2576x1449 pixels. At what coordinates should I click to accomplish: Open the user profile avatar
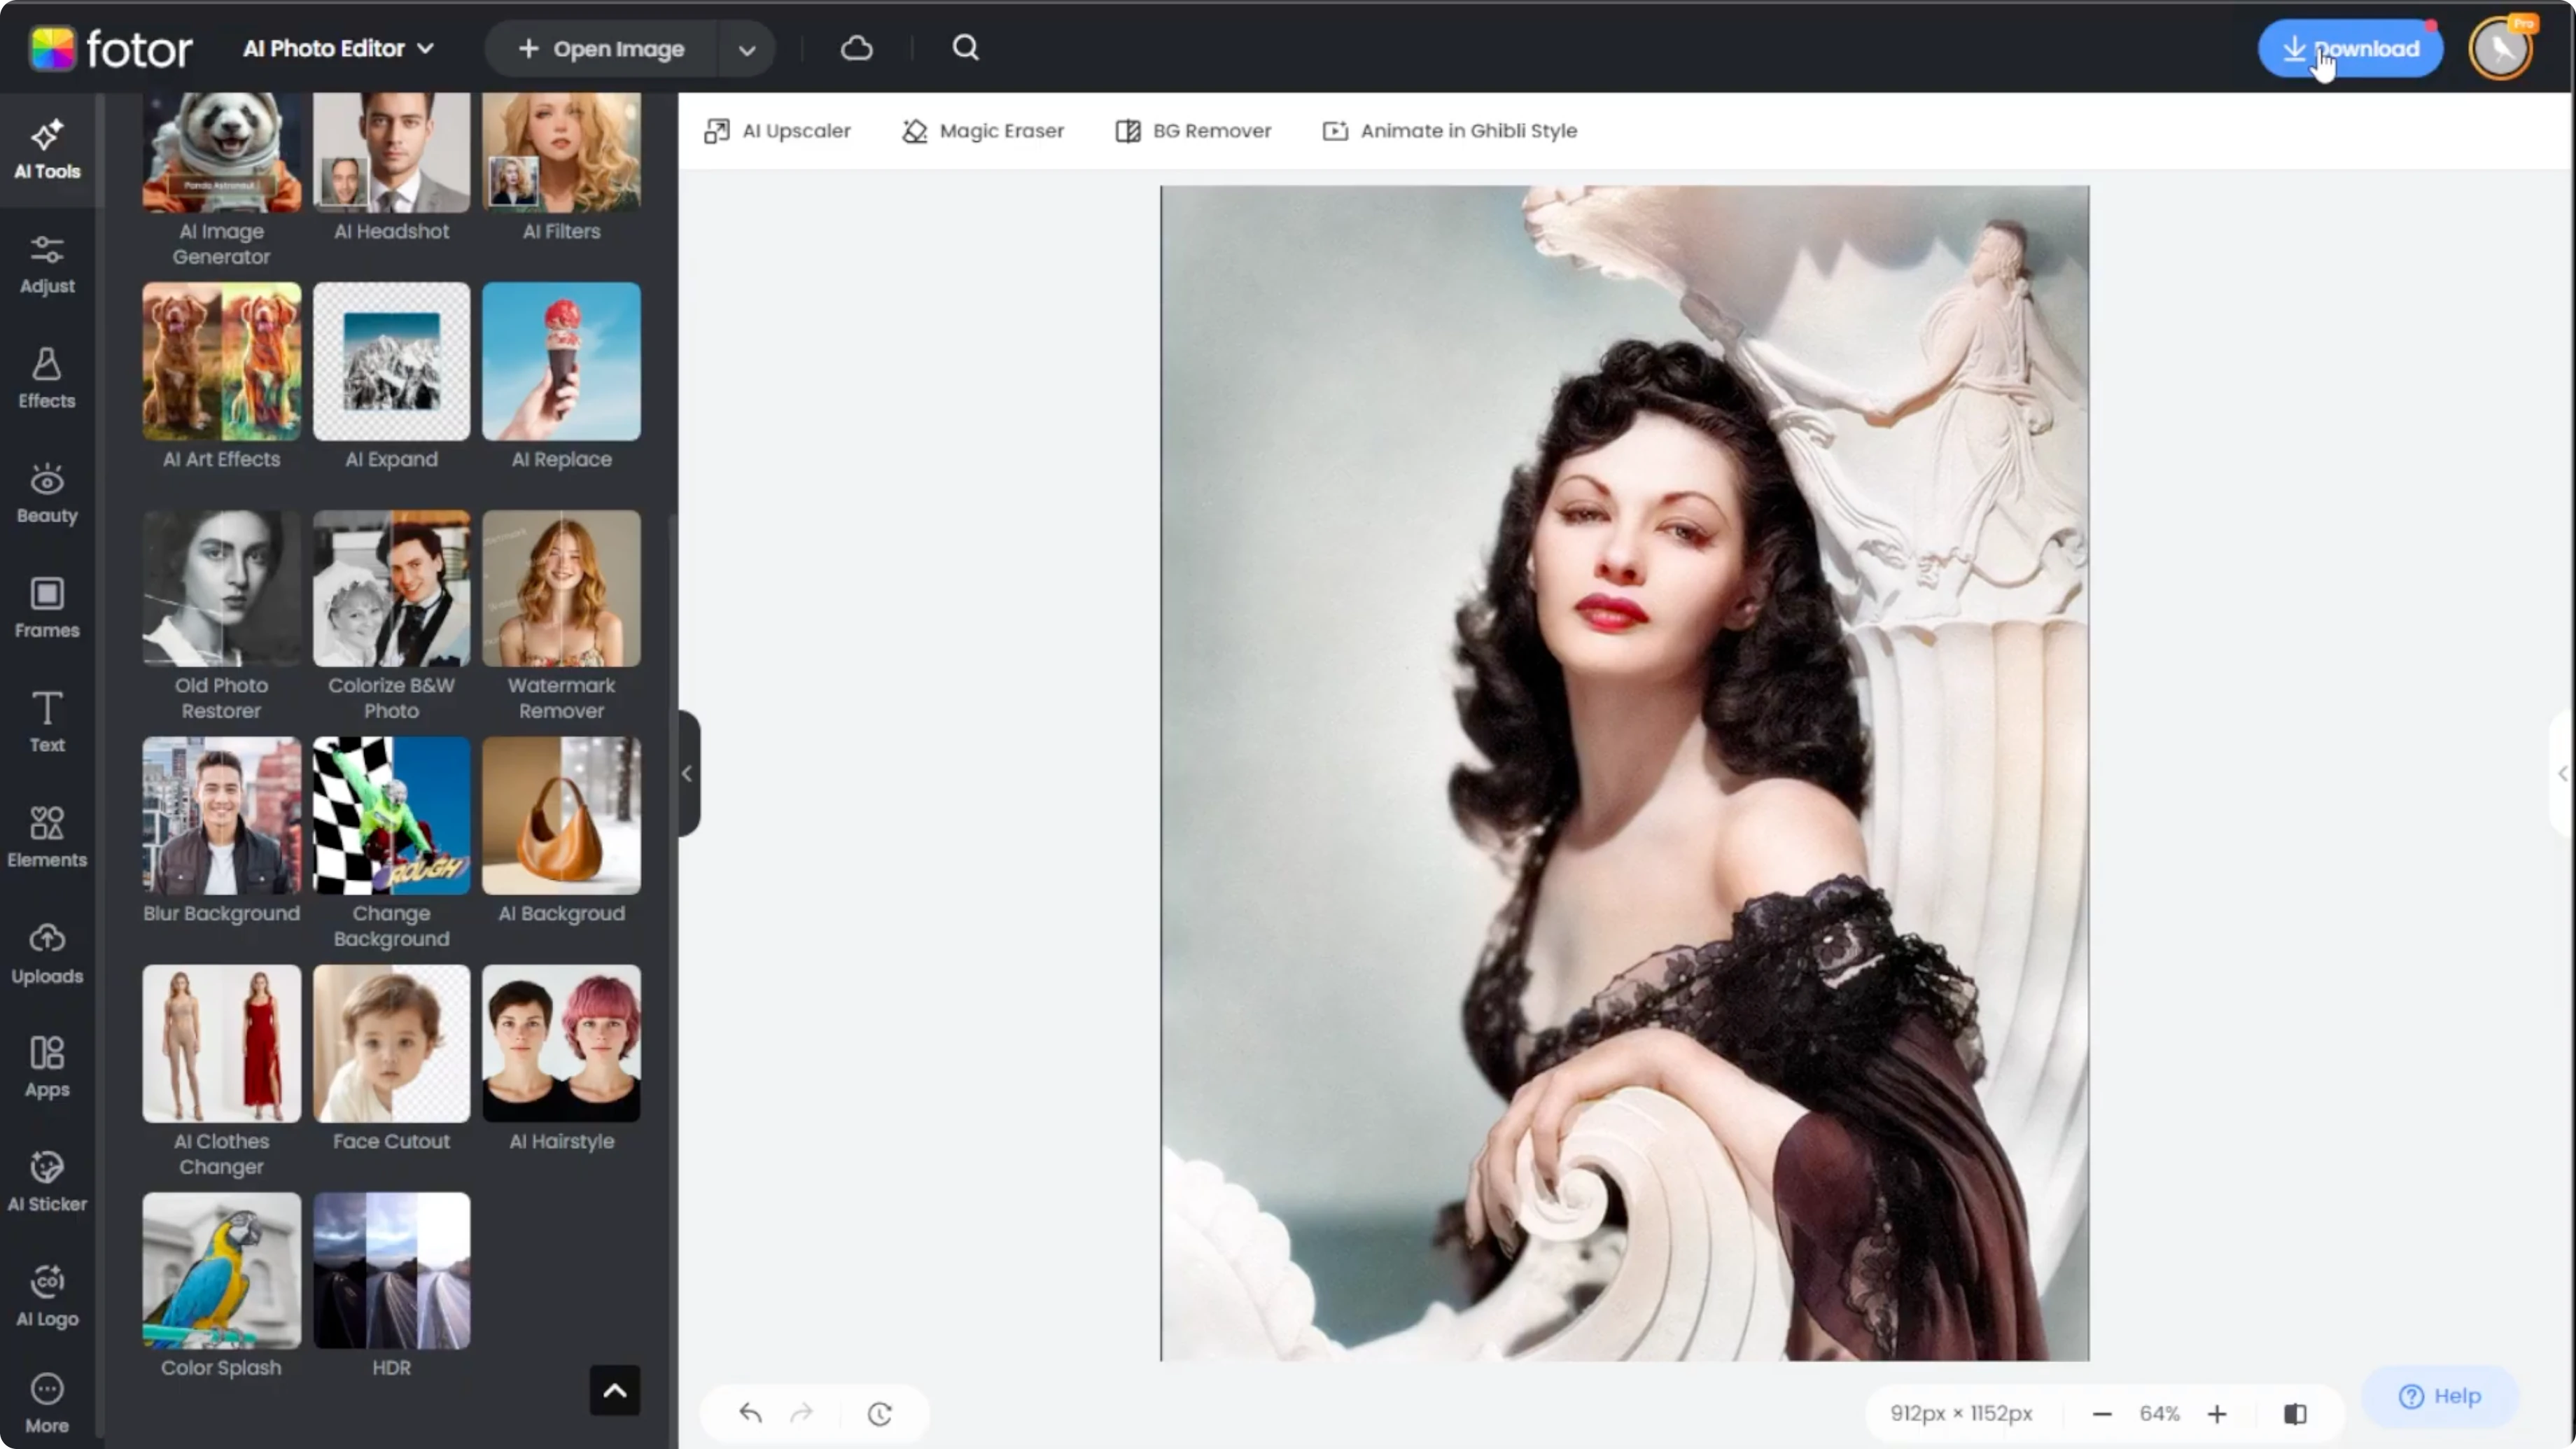click(2501, 48)
